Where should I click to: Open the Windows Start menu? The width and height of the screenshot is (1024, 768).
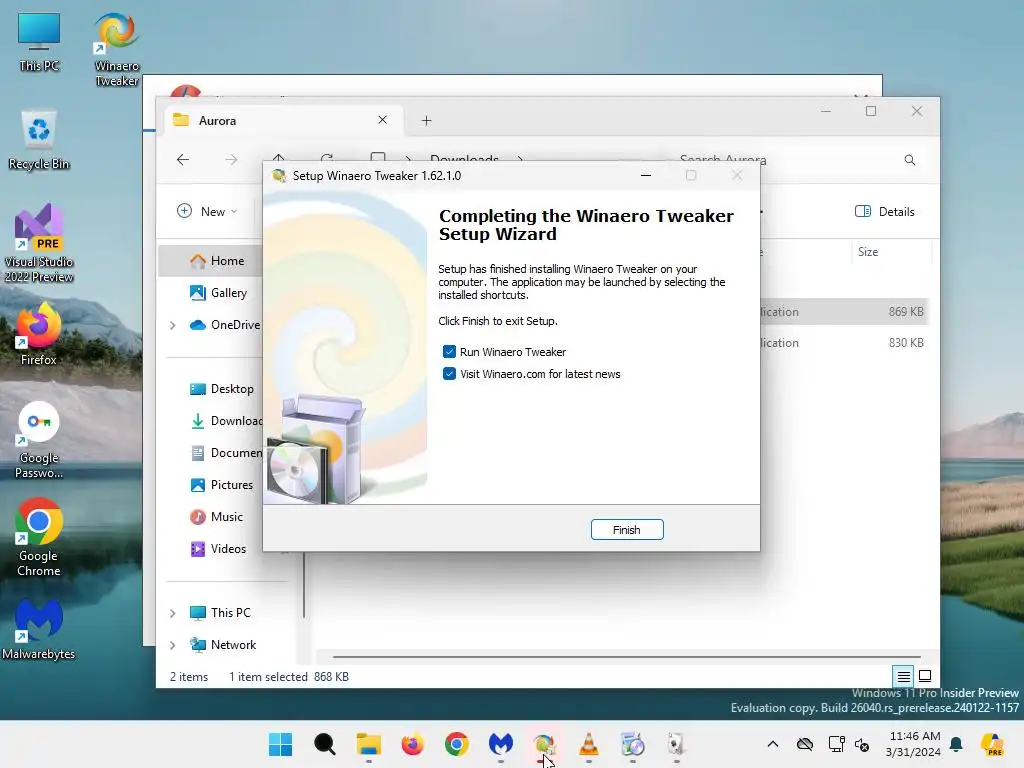(x=281, y=744)
